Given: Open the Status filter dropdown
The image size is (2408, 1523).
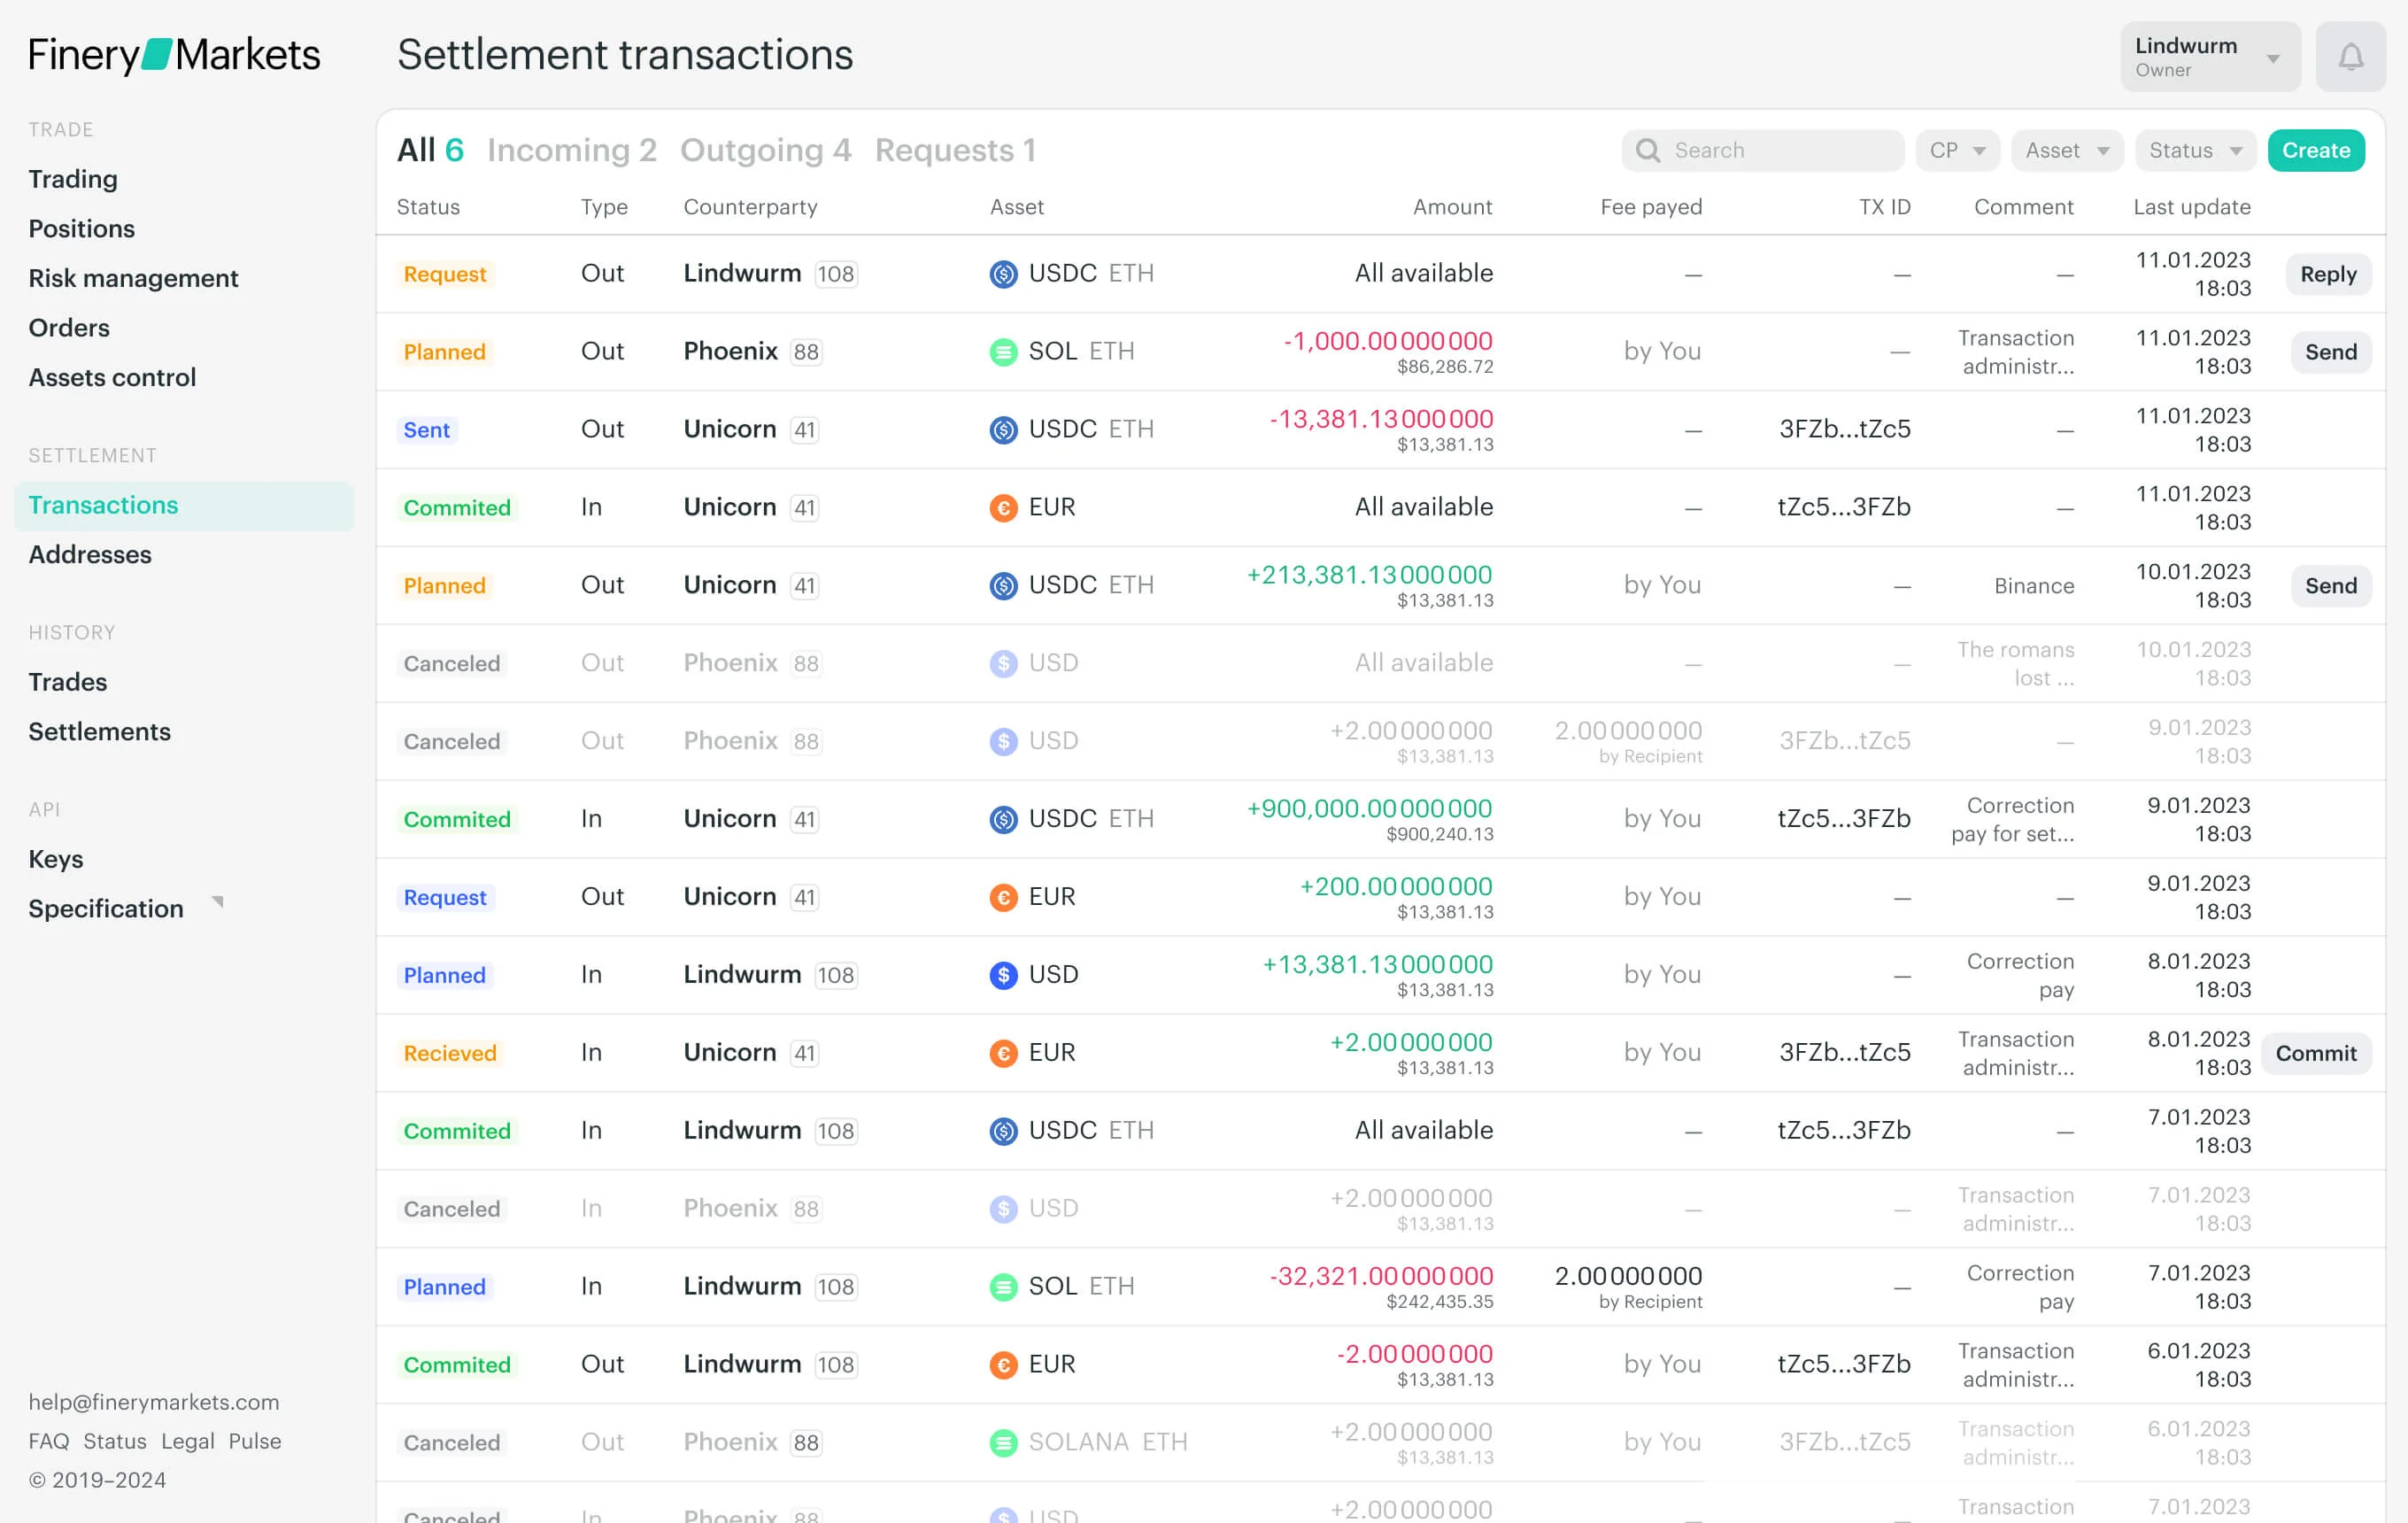Looking at the screenshot, I should point(2195,150).
